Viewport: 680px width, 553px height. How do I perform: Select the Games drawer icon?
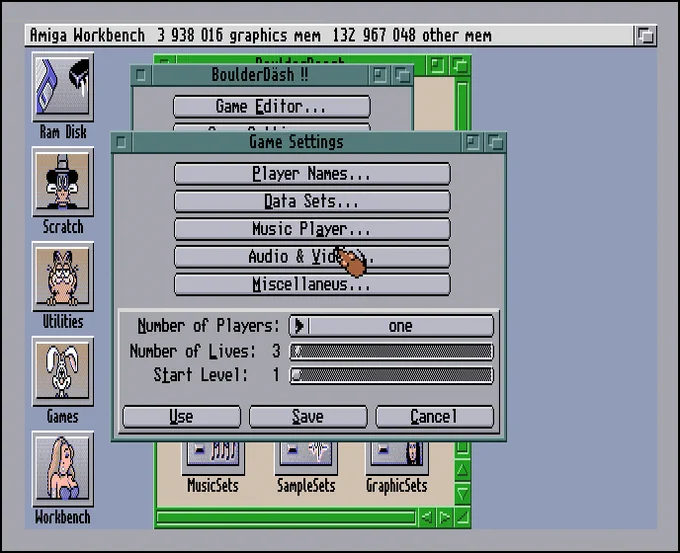[x=63, y=371]
